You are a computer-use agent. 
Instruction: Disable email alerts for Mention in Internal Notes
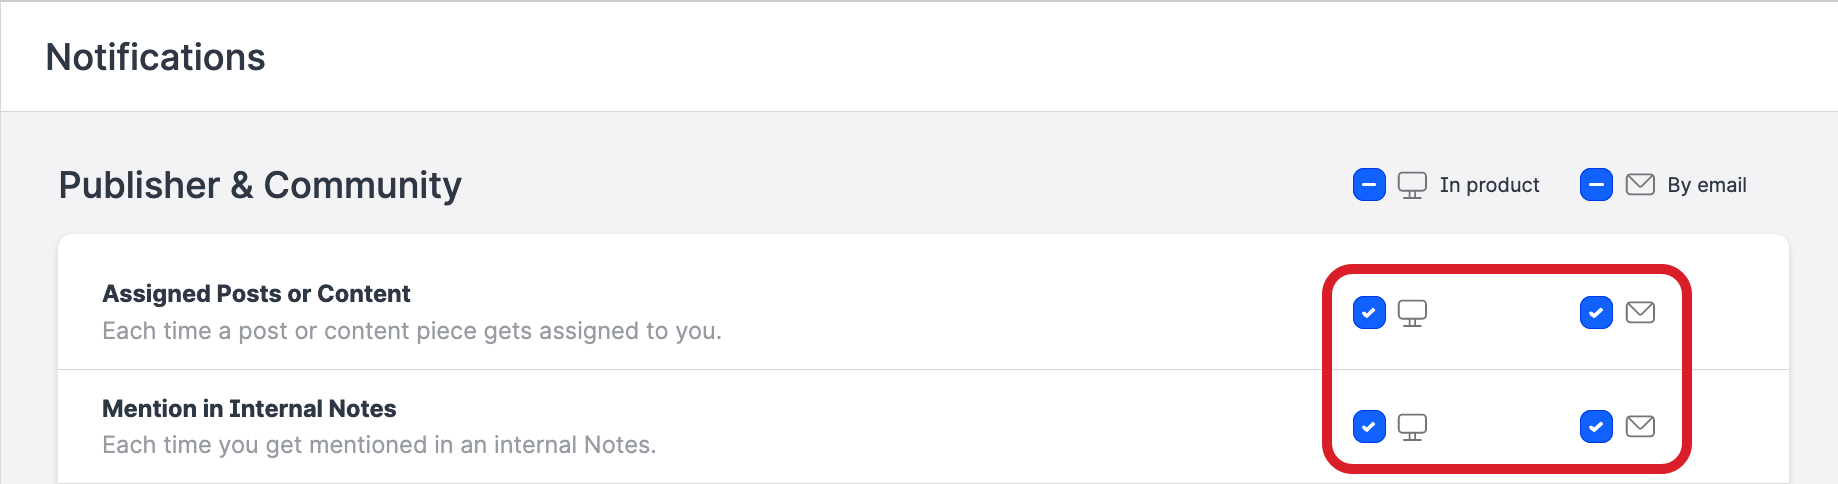coord(1596,427)
